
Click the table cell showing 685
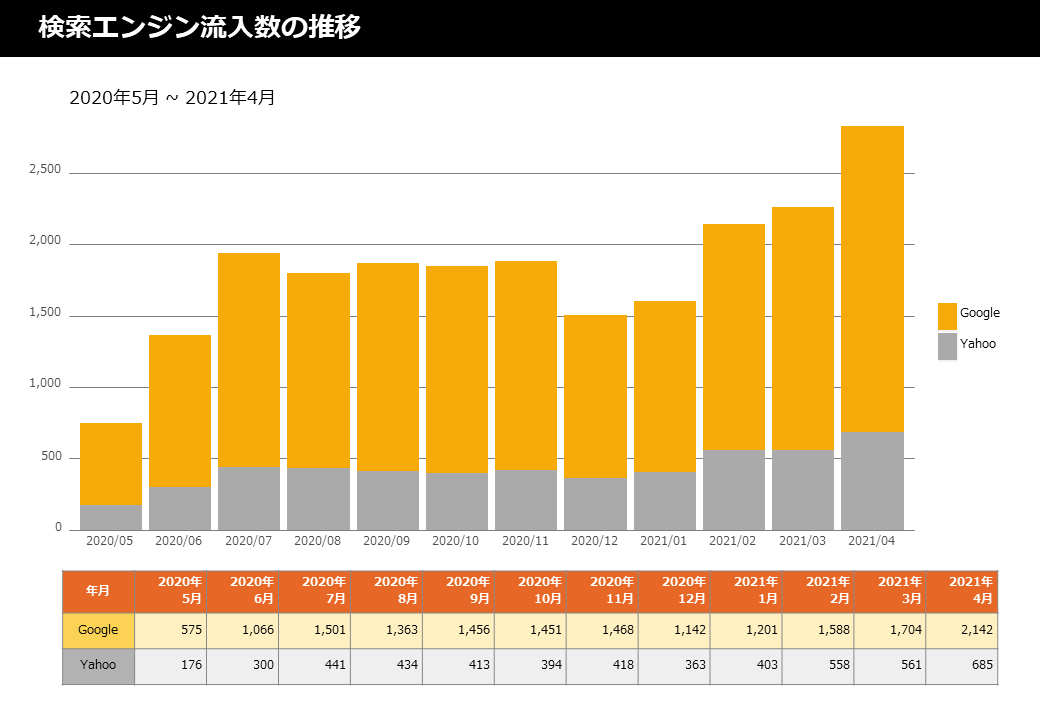pyautogui.click(x=961, y=665)
